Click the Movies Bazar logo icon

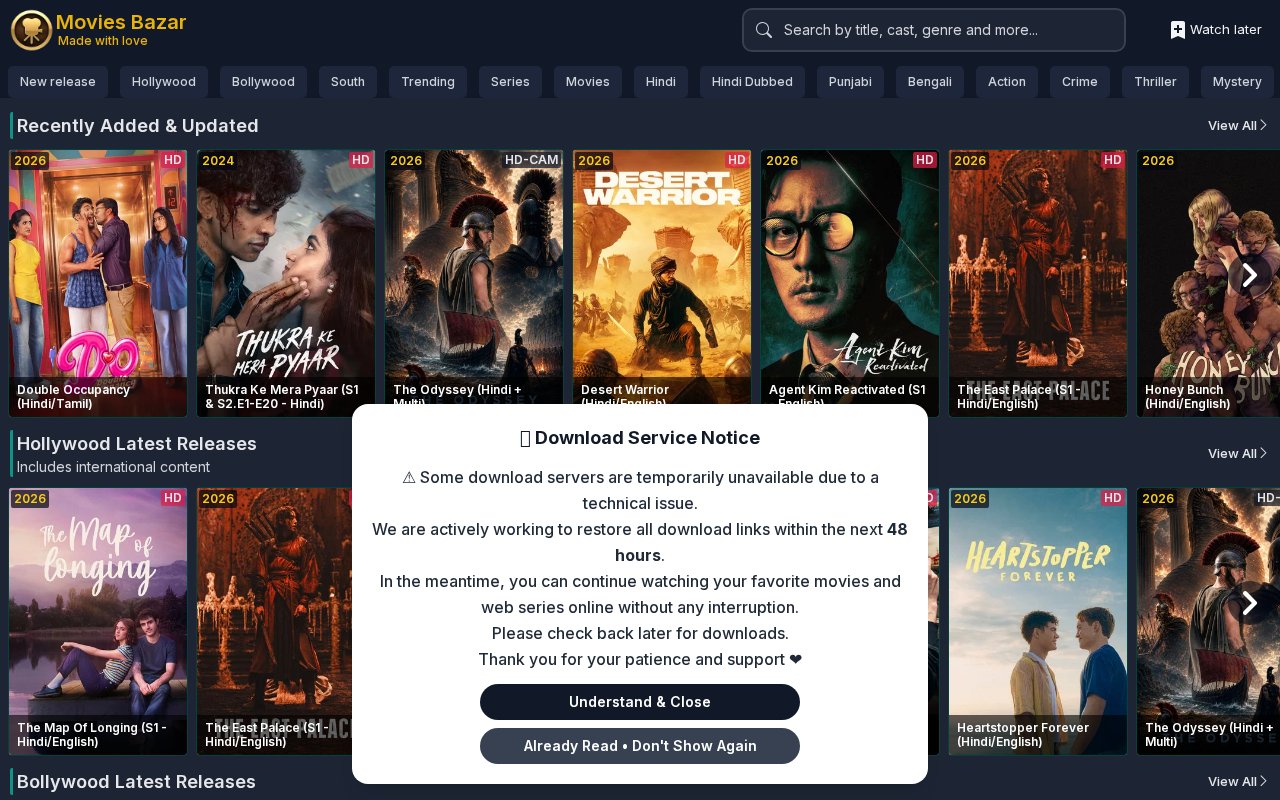[x=31, y=30]
